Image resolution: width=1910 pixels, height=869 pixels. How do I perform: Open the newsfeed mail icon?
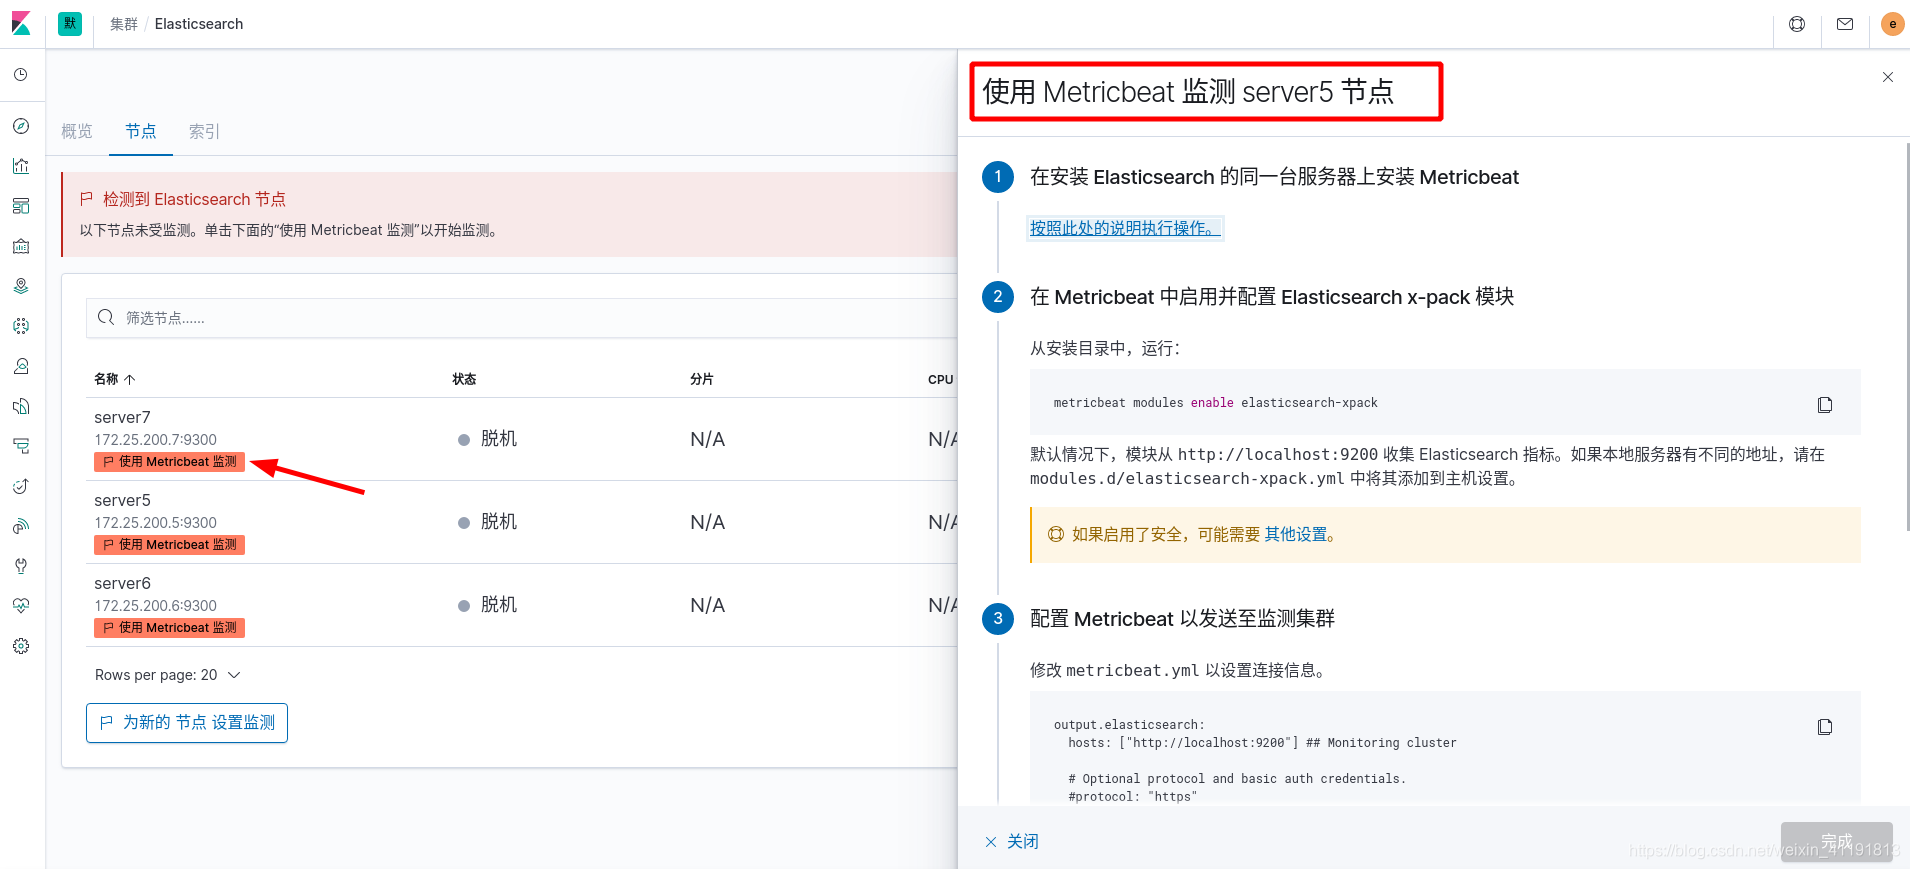click(x=1845, y=24)
